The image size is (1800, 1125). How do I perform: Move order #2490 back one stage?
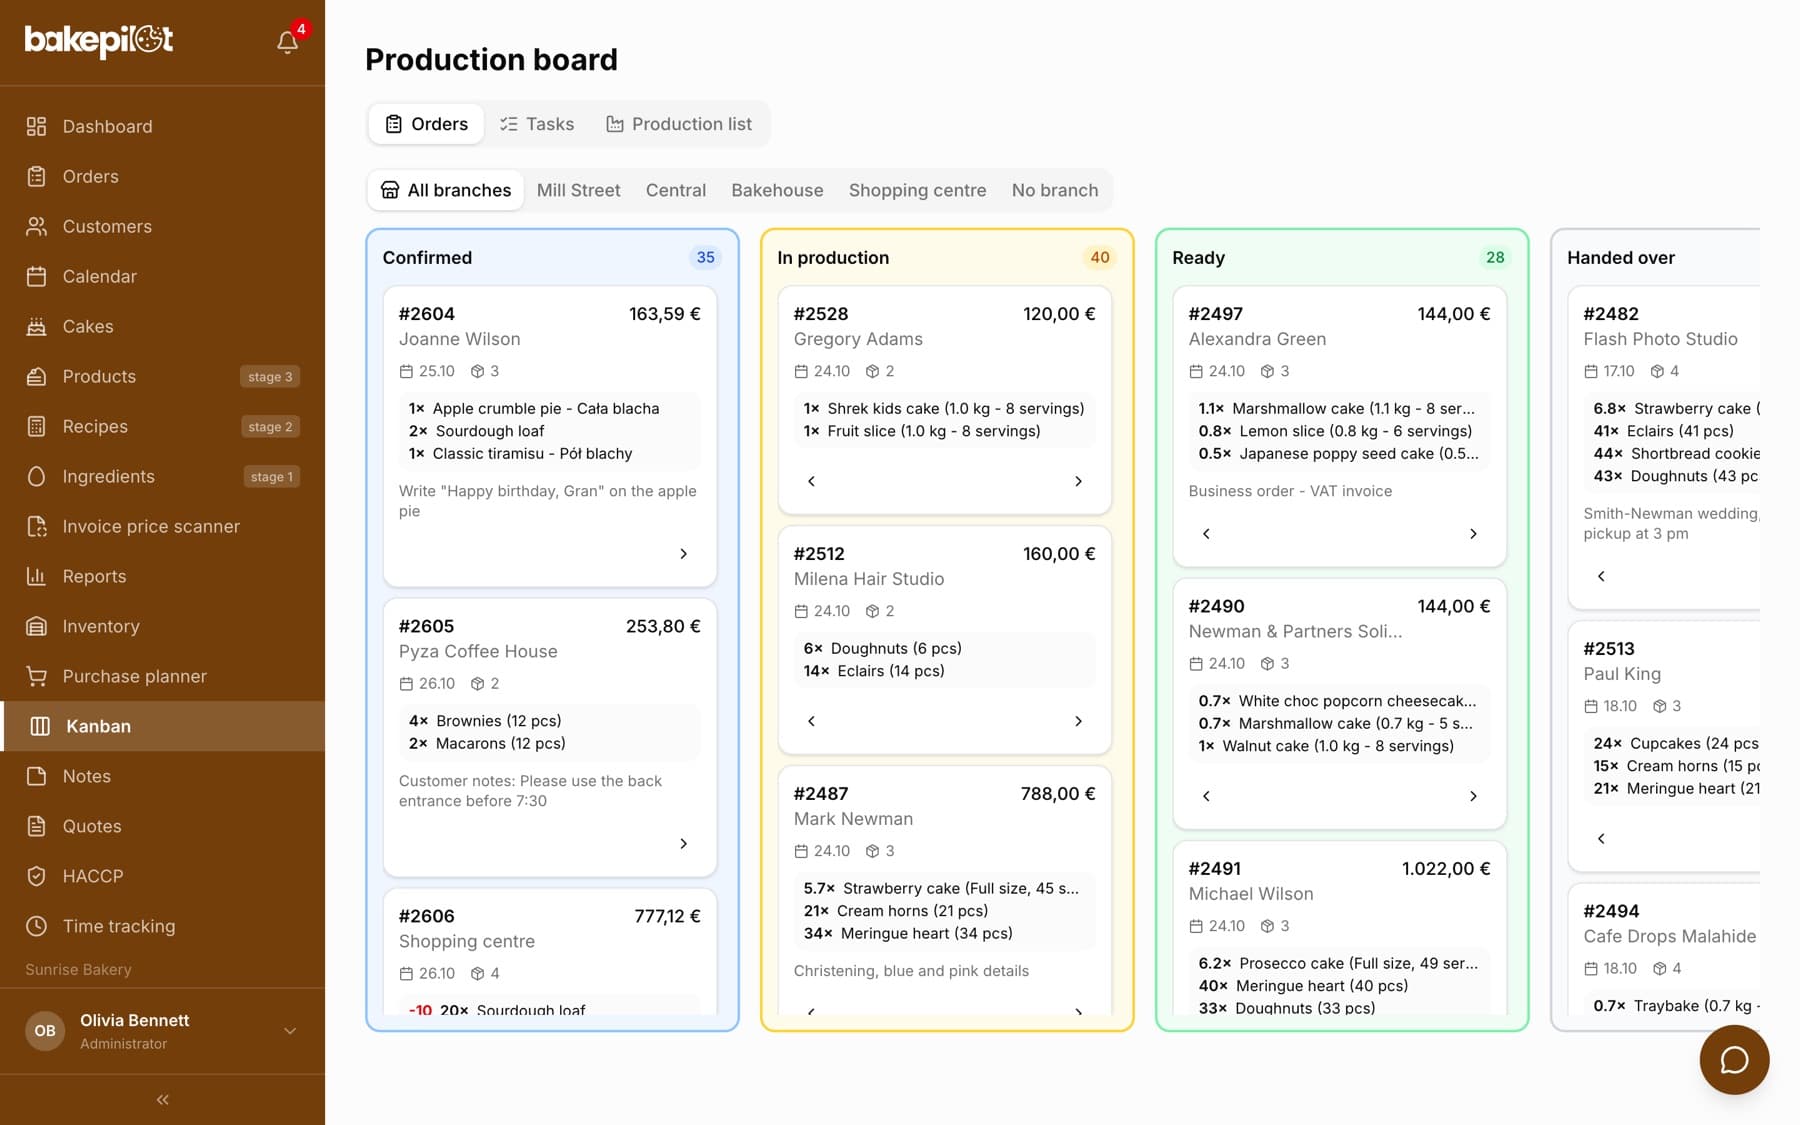click(x=1206, y=796)
